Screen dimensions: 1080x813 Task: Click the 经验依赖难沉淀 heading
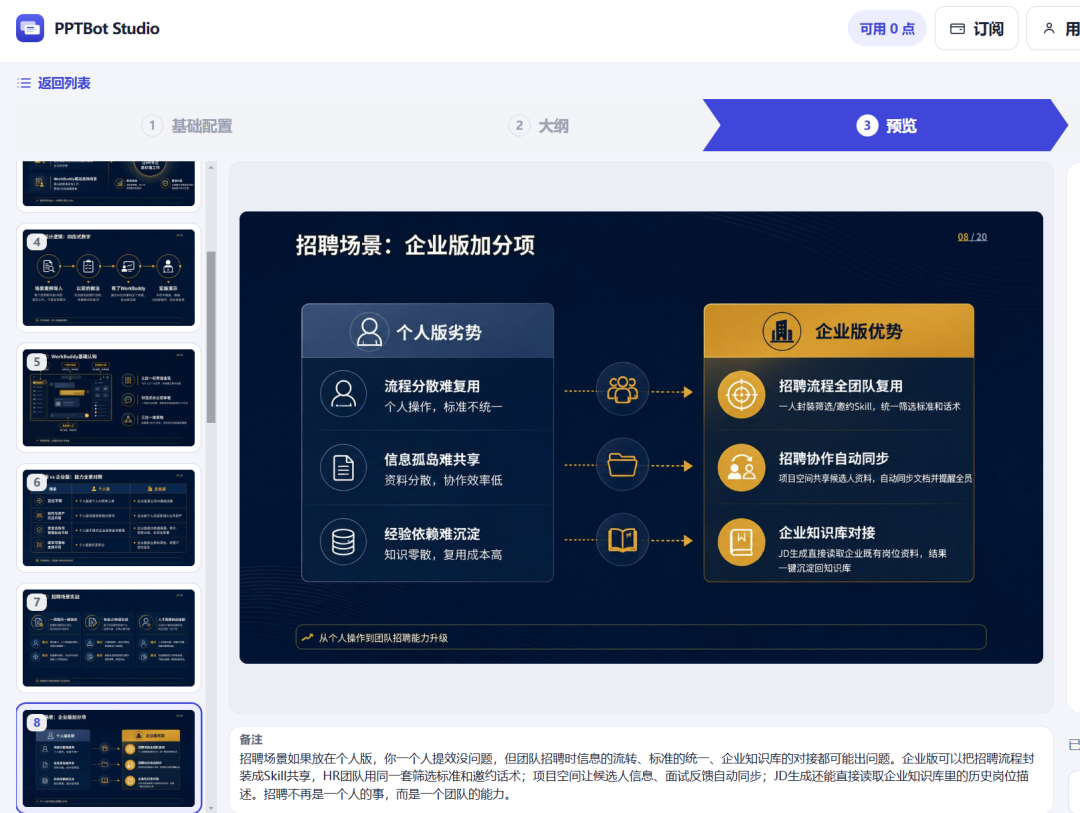(x=432, y=534)
